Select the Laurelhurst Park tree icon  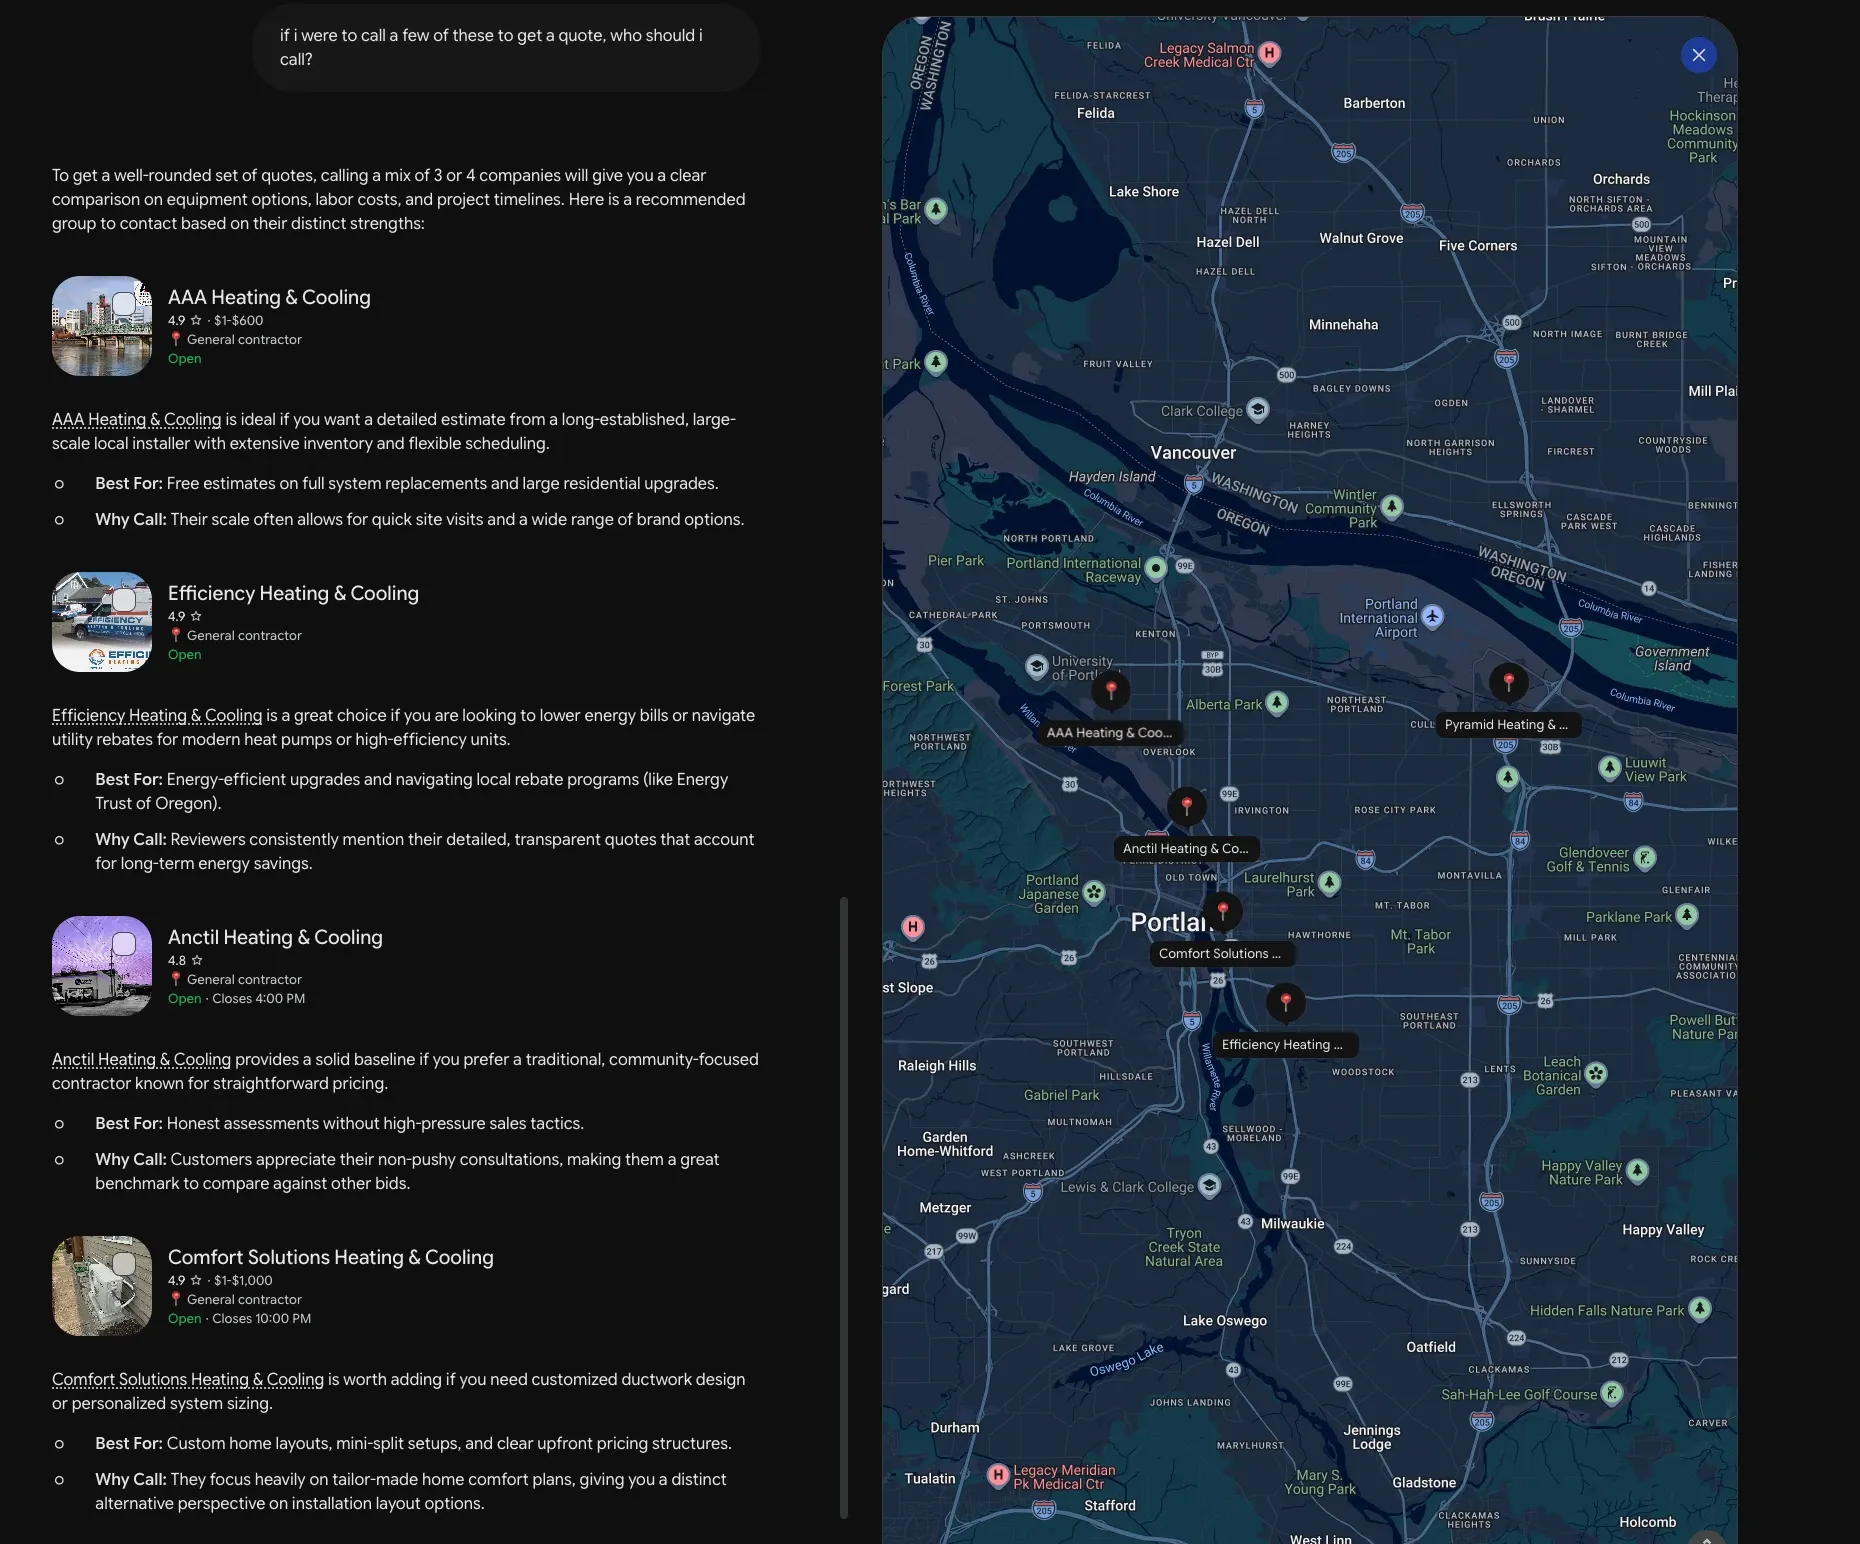point(1329,883)
